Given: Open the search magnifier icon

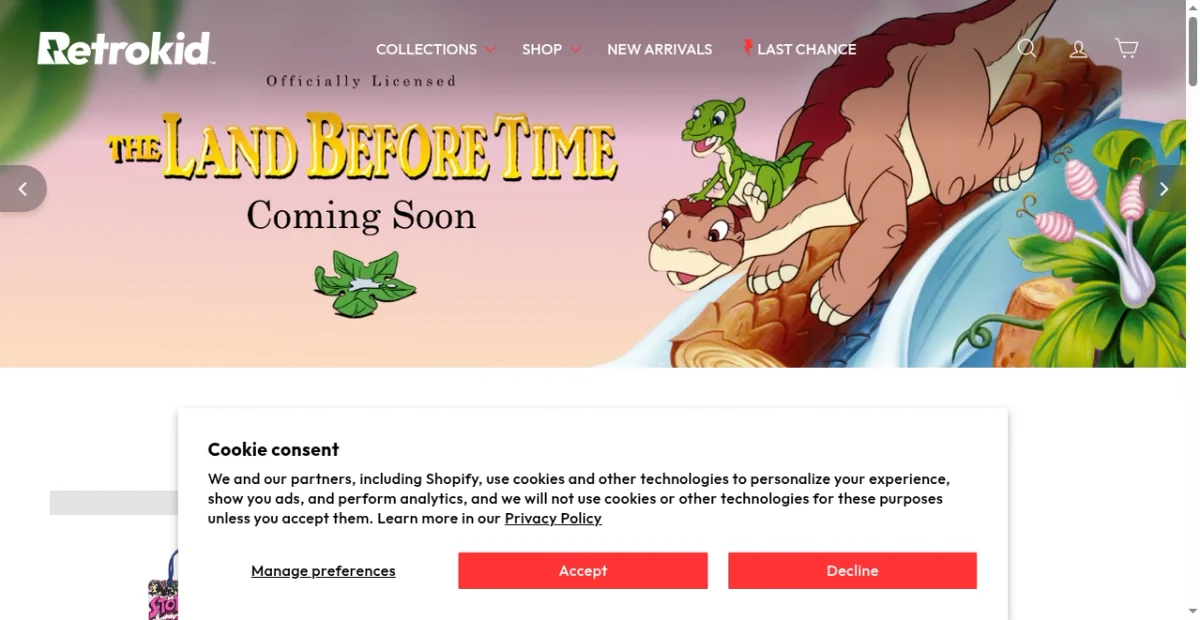Looking at the screenshot, I should click(x=1027, y=48).
